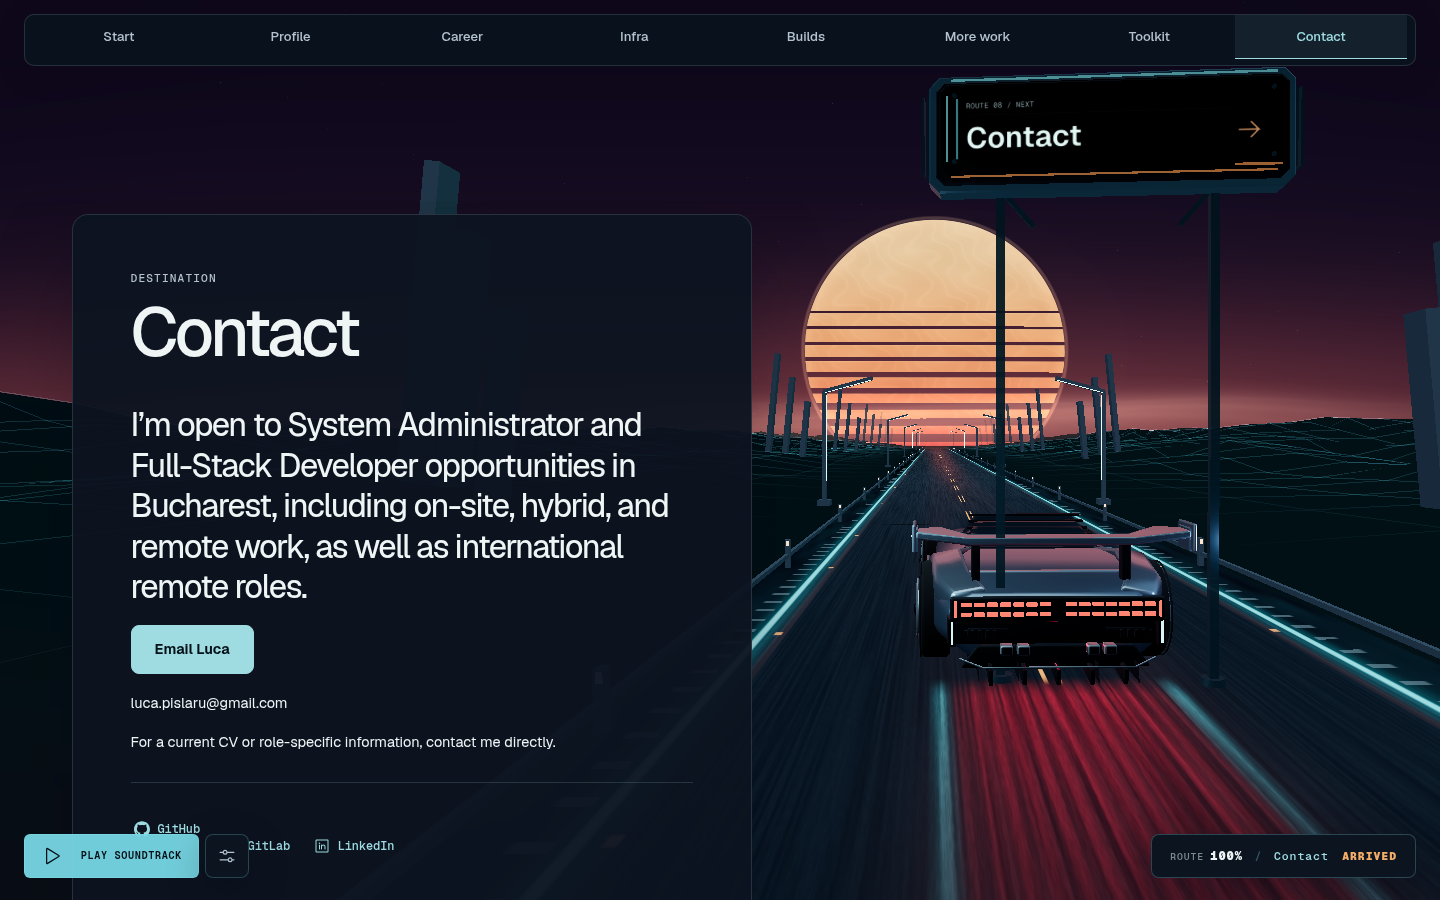
Task: Switch to the Career tab
Action: [462, 37]
